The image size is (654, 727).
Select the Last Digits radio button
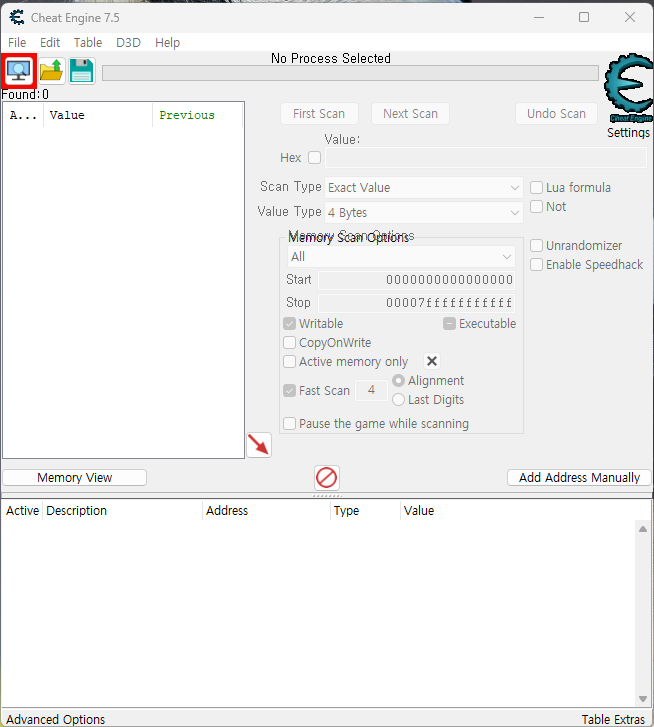click(x=398, y=400)
